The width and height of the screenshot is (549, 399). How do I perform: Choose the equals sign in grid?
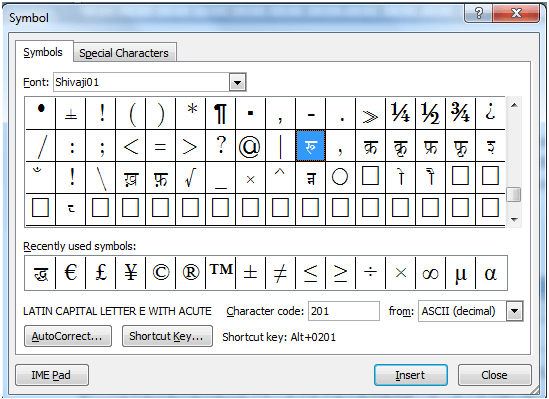tap(160, 146)
